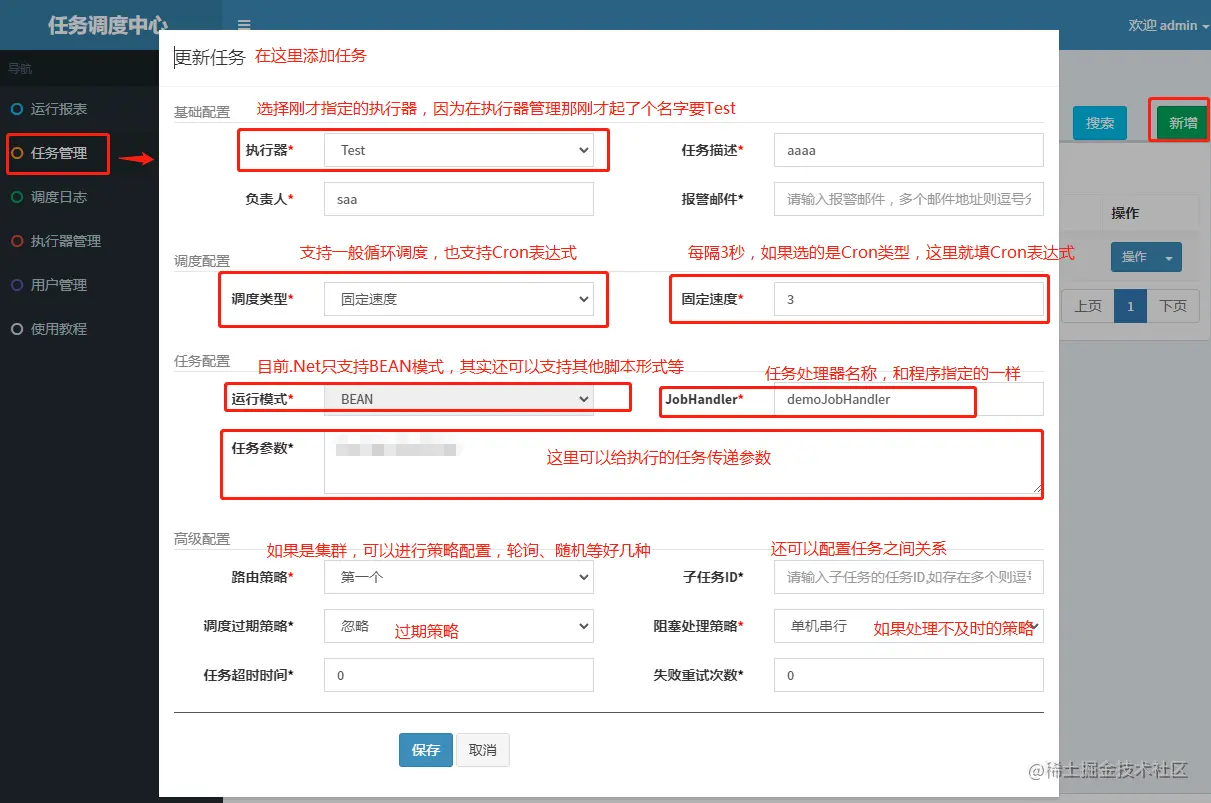Click the 任务超时时间 field
1211x803 pixels.
click(459, 675)
